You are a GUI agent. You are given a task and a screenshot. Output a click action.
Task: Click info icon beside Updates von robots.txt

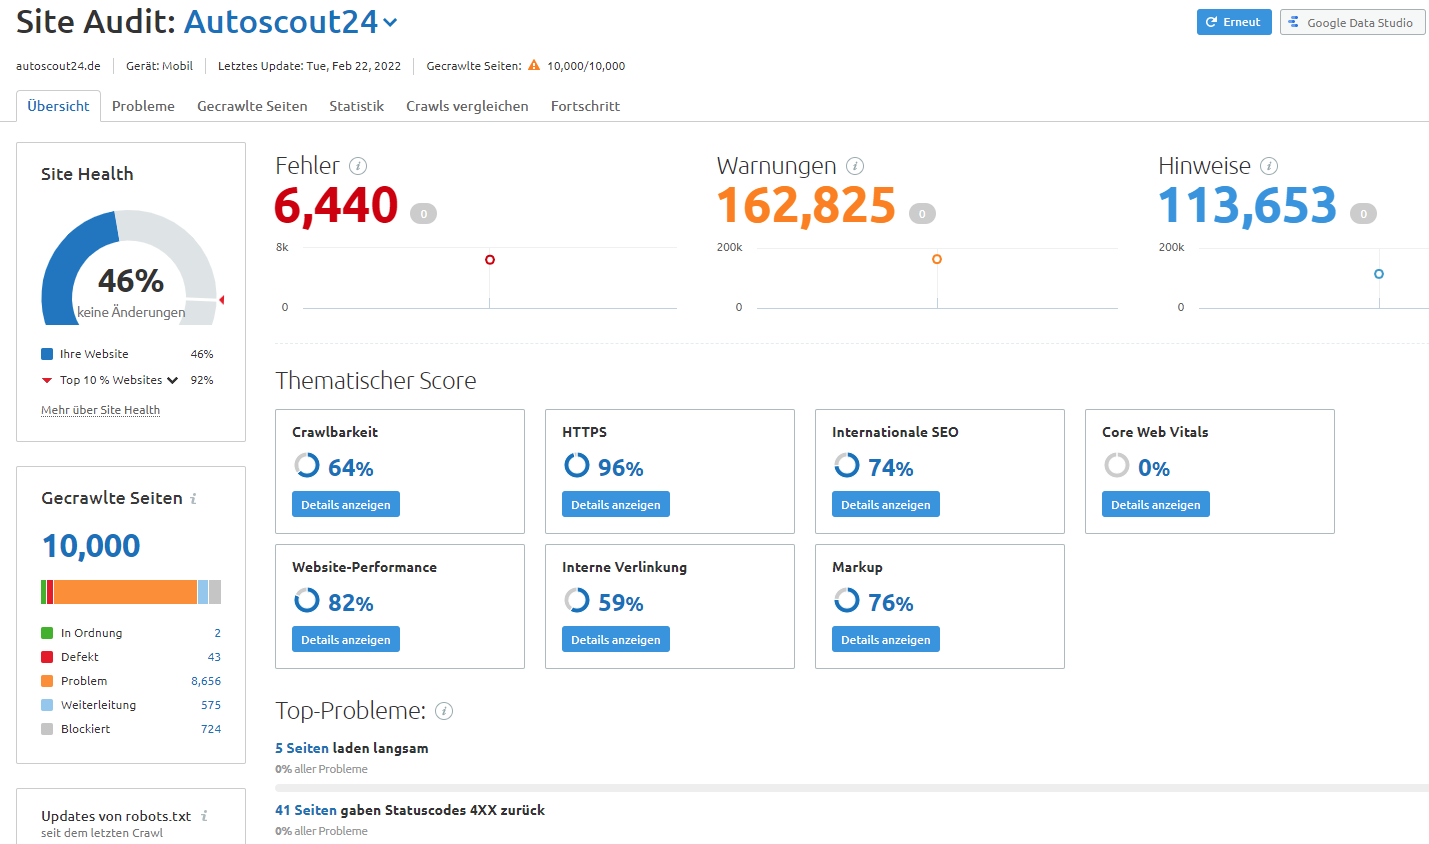point(204,816)
